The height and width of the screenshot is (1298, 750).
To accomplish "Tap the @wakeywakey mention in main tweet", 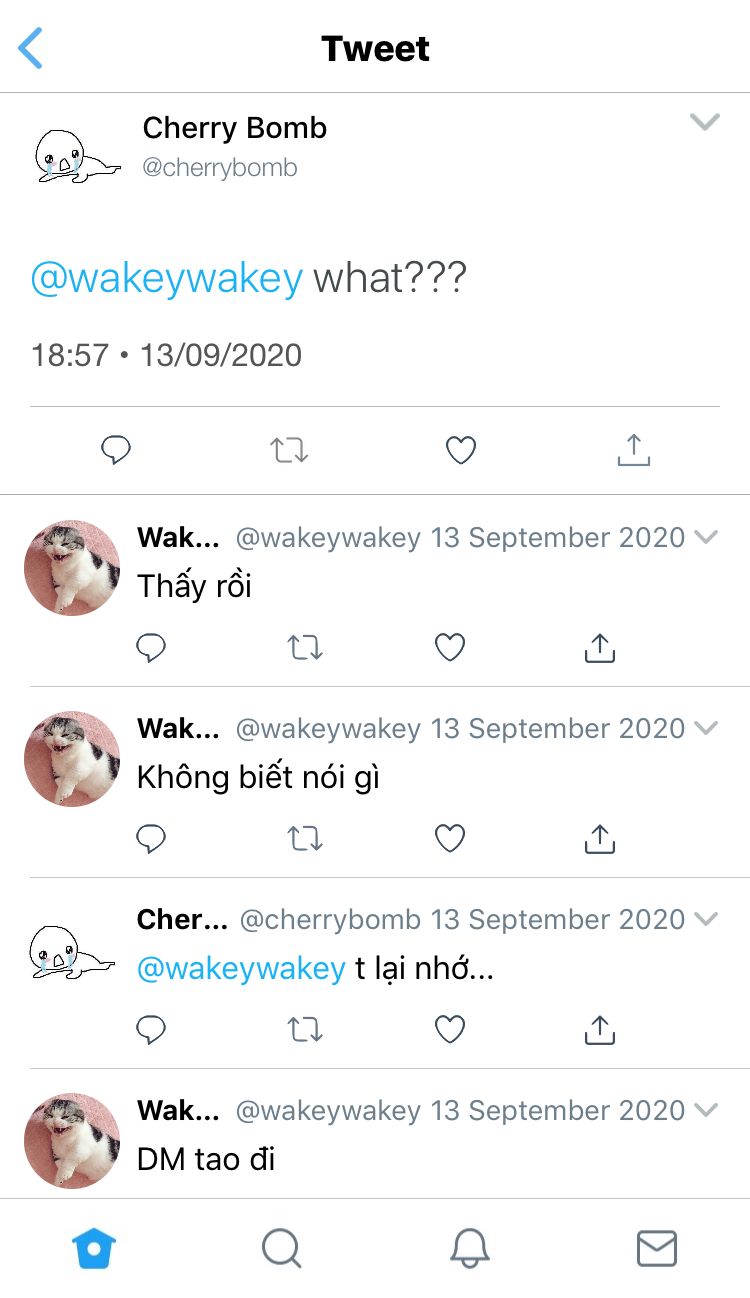I will [x=166, y=278].
